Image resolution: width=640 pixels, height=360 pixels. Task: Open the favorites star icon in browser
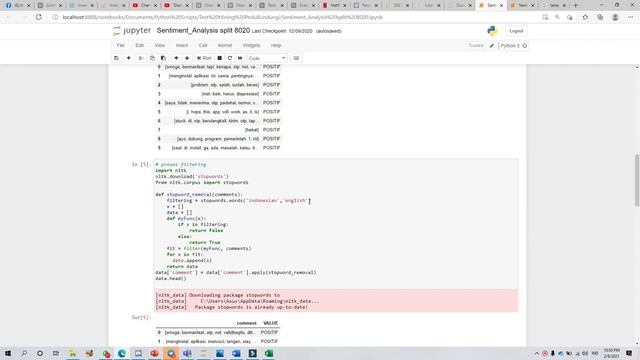pos(585,17)
